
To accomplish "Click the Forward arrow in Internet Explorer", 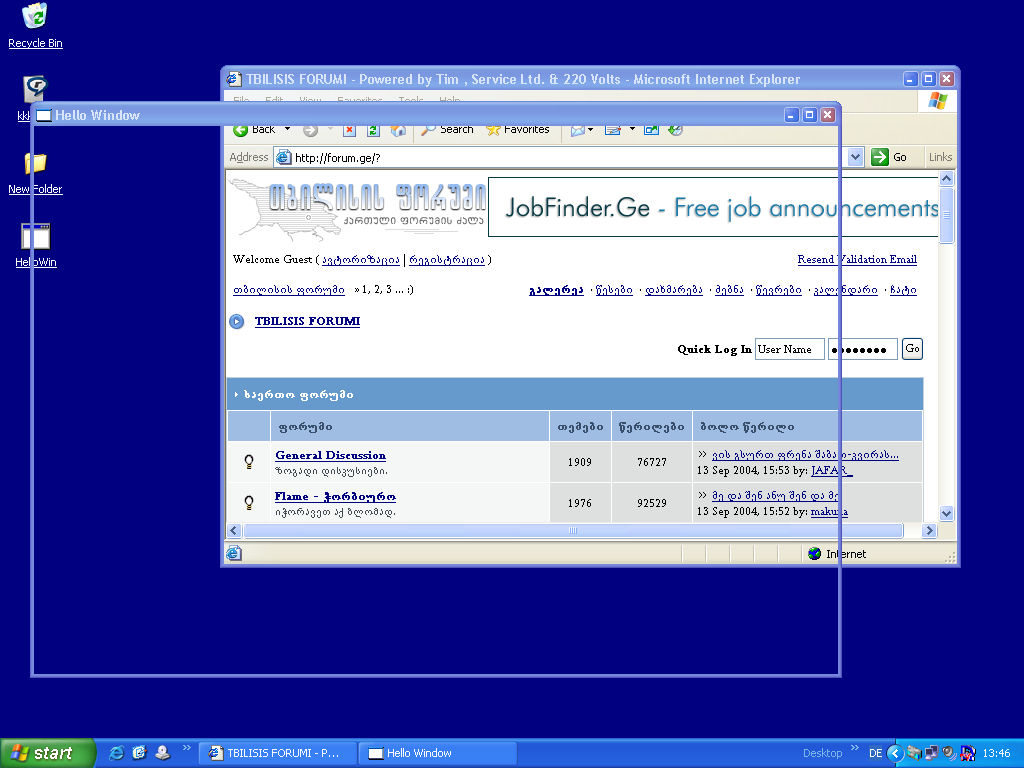I will tap(310, 130).
